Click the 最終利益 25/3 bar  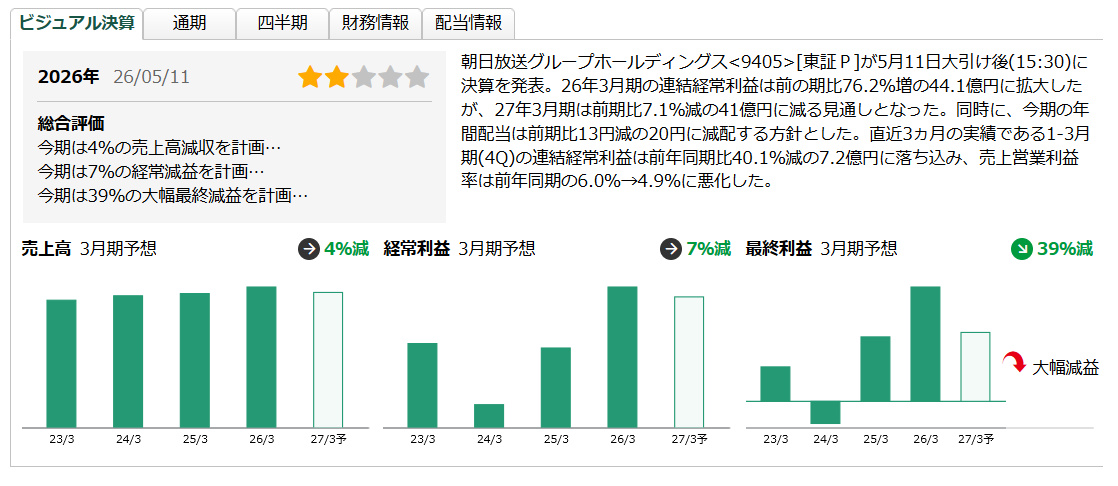pyautogui.click(x=876, y=368)
